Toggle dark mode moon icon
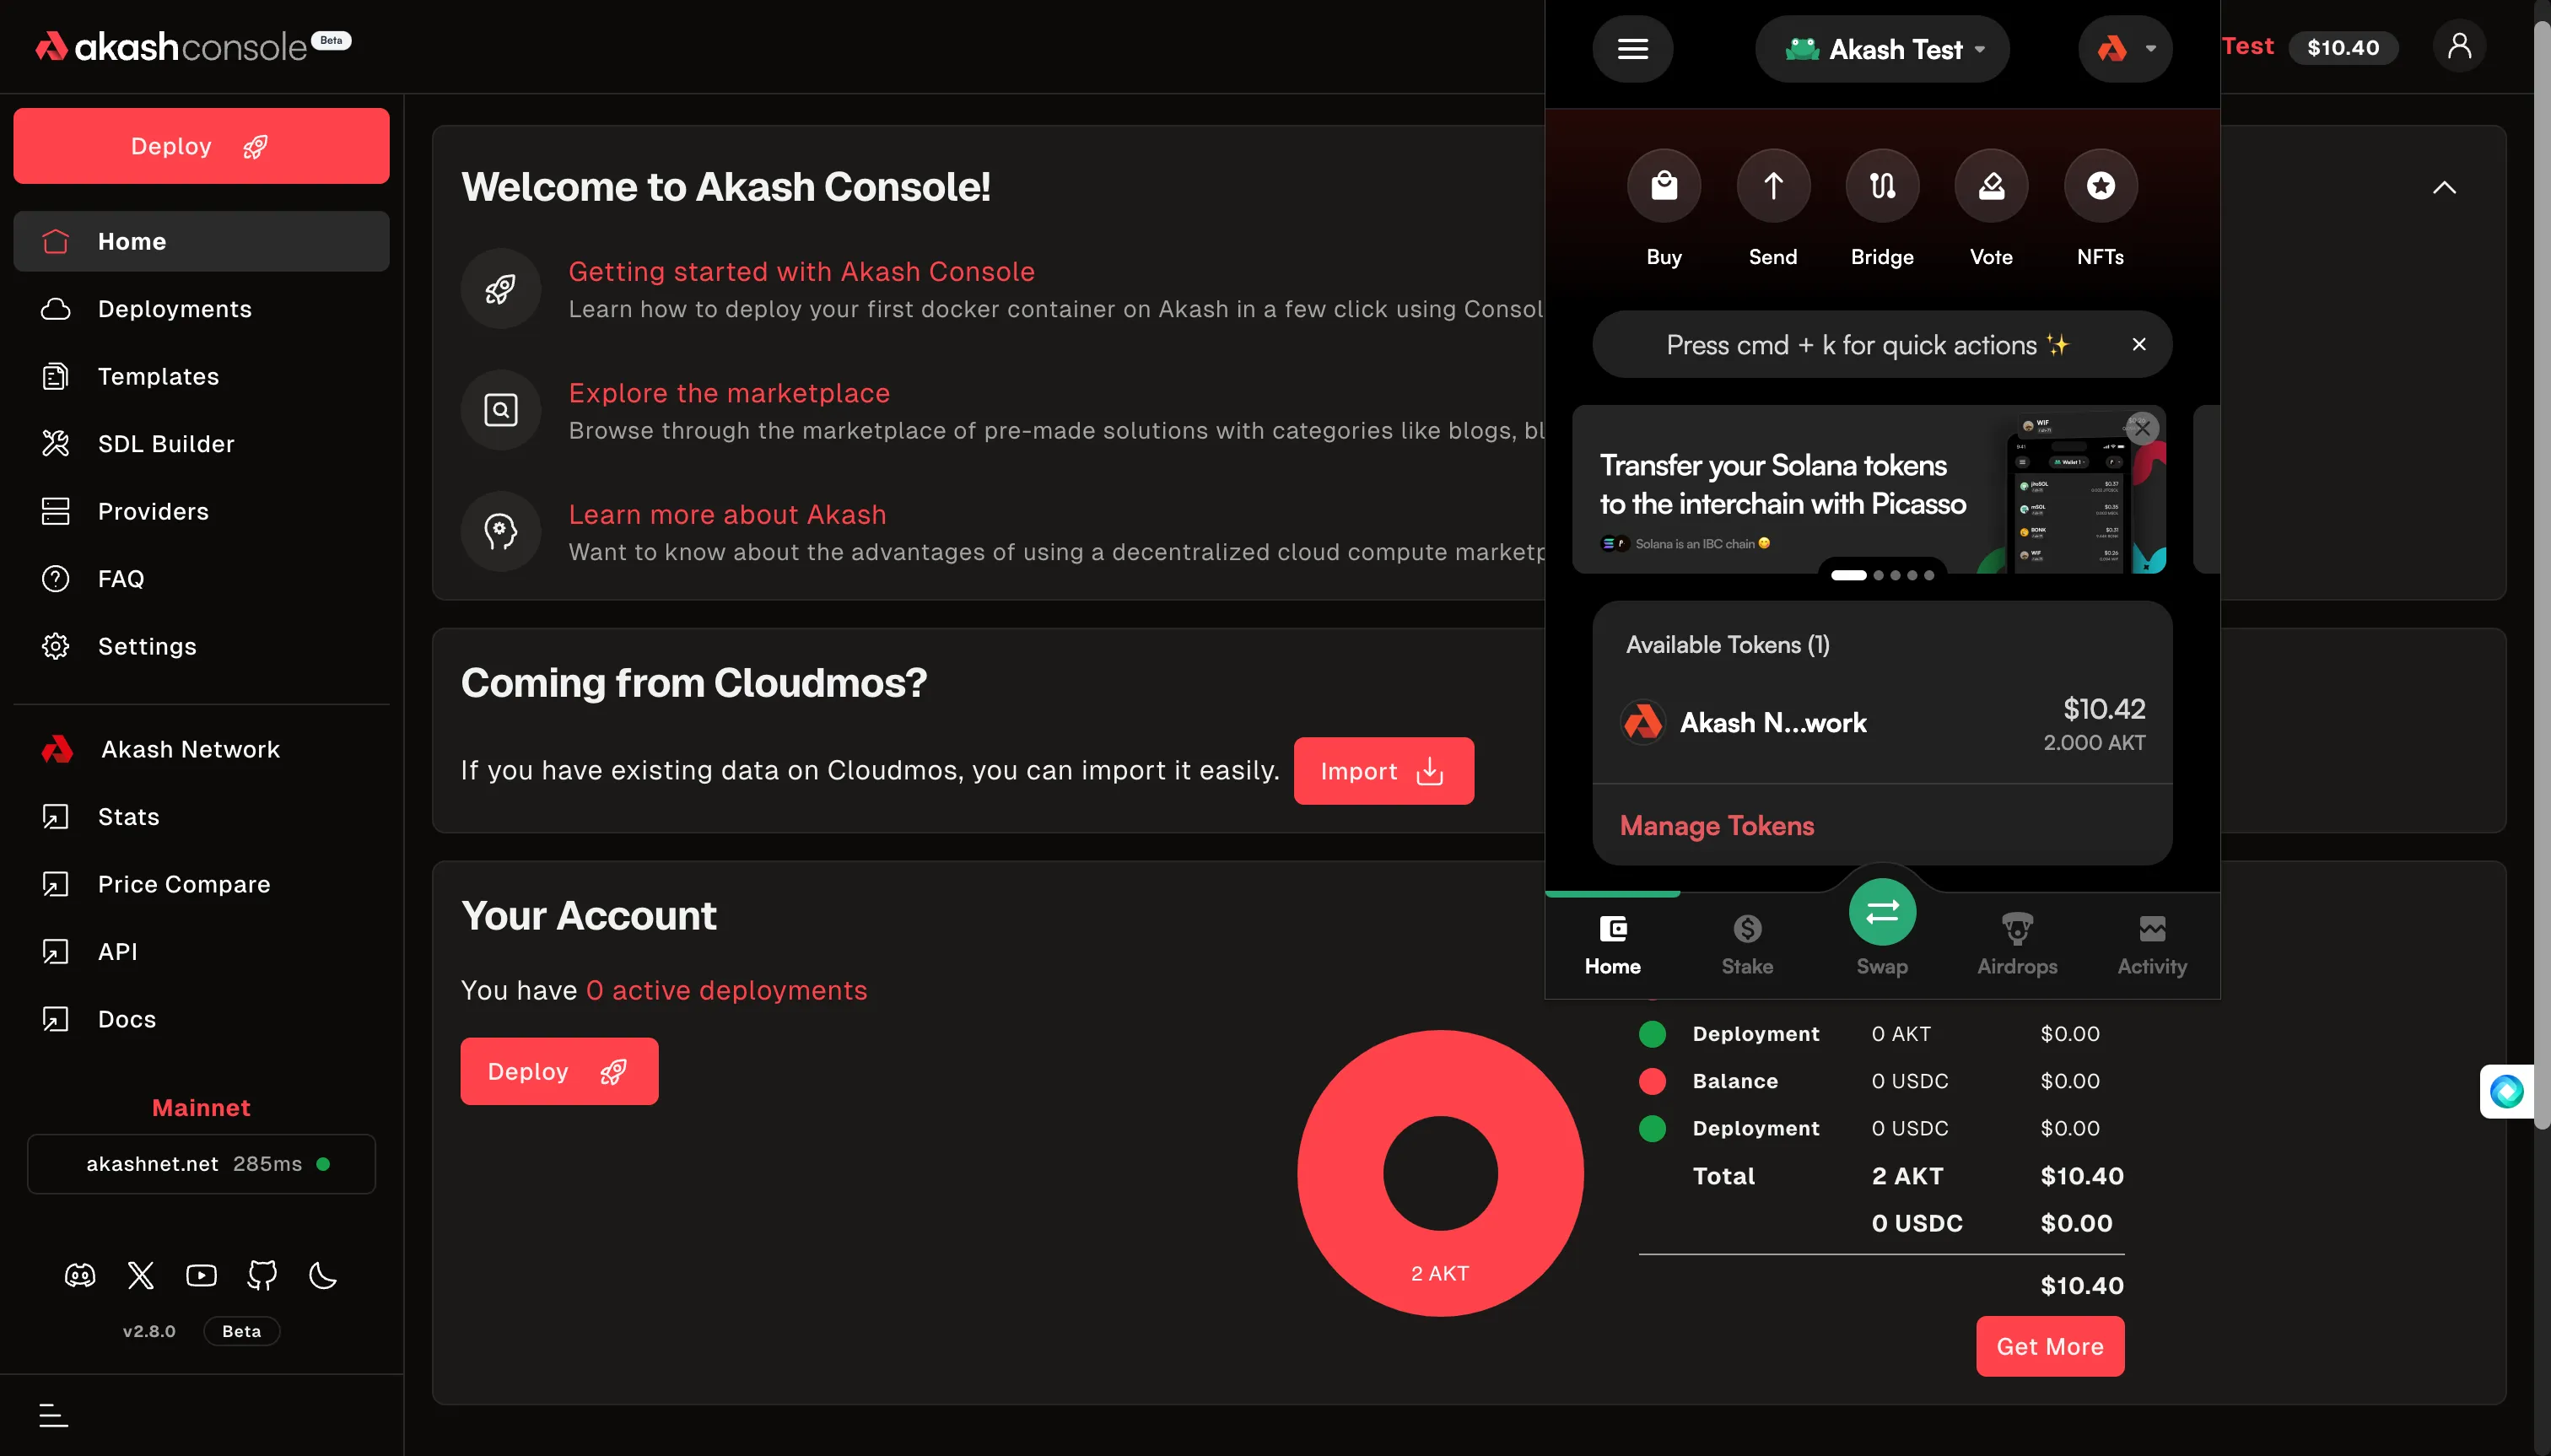Image resolution: width=2551 pixels, height=1456 pixels. click(x=323, y=1275)
